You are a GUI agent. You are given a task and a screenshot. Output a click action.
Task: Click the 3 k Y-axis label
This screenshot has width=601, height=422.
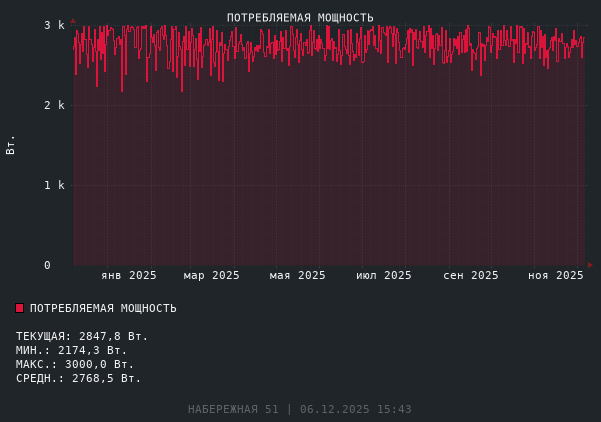tap(54, 25)
